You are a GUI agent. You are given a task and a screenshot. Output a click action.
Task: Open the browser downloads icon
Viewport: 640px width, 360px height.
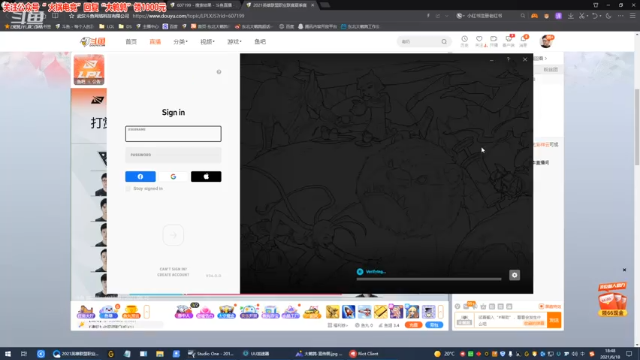coord(571,16)
